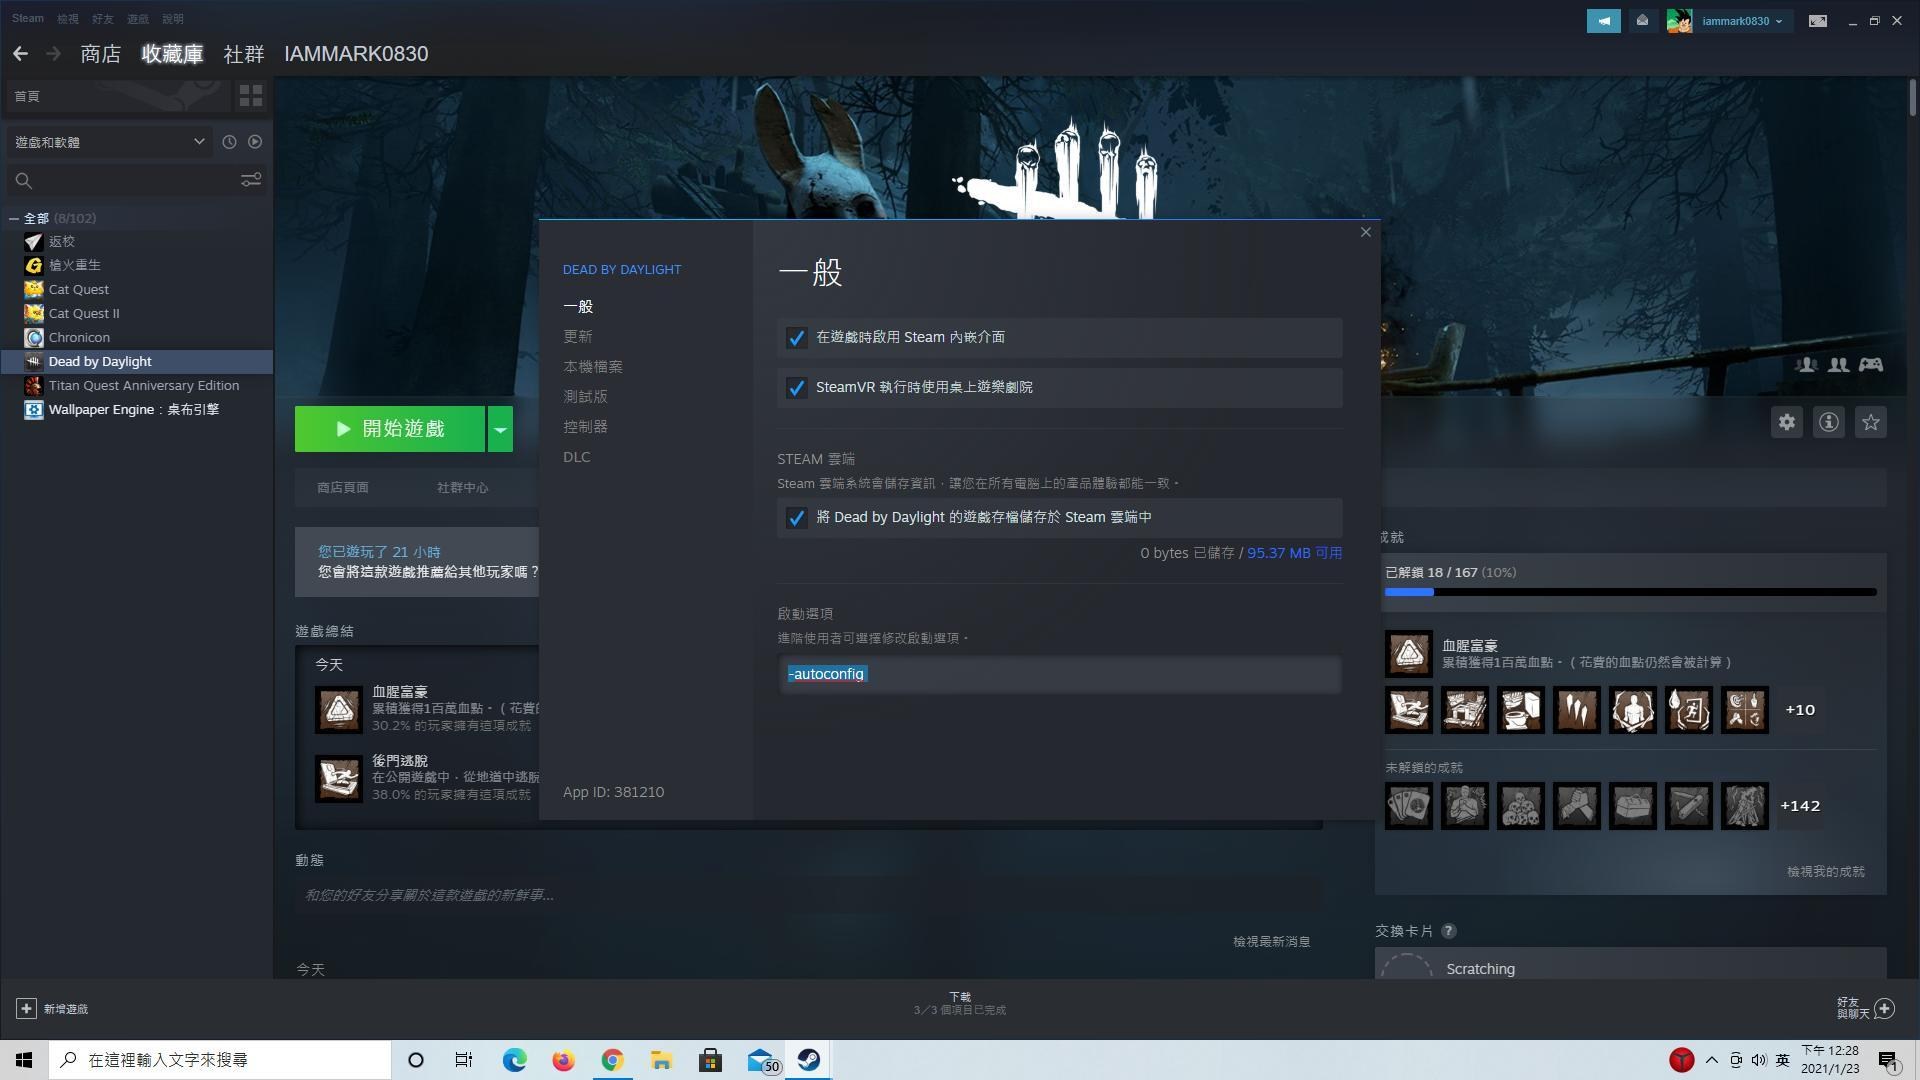
Task: Open File Explorer from taskbar
Action: (661, 1060)
